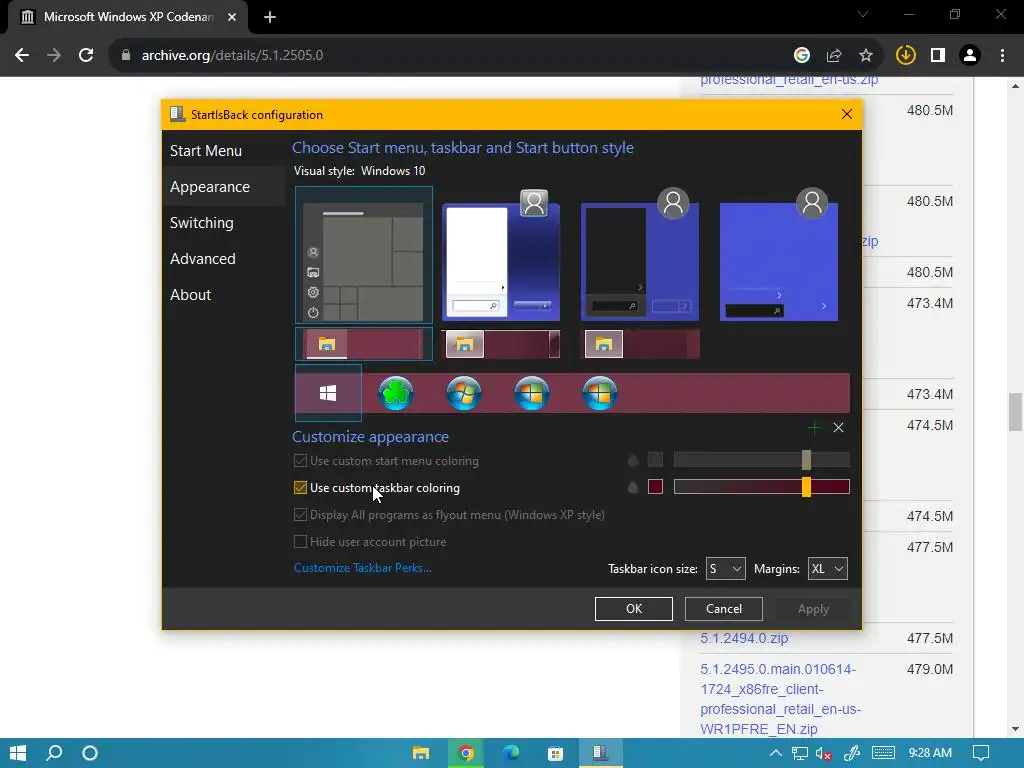Open the Chrome downloads icon
Image resolution: width=1024 pixels, height=768 pixels.
coord(906,56)
